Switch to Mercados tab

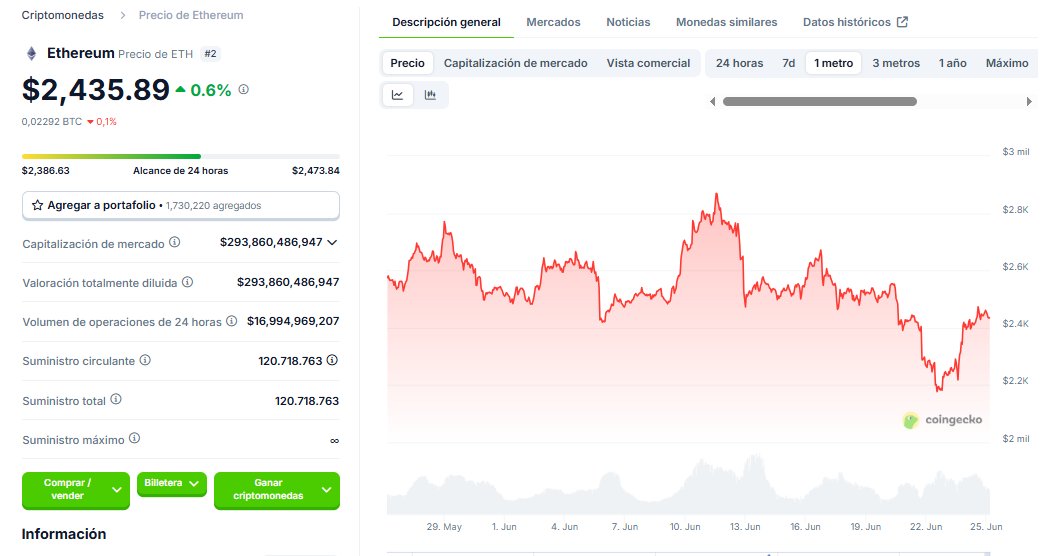[553, 22]
